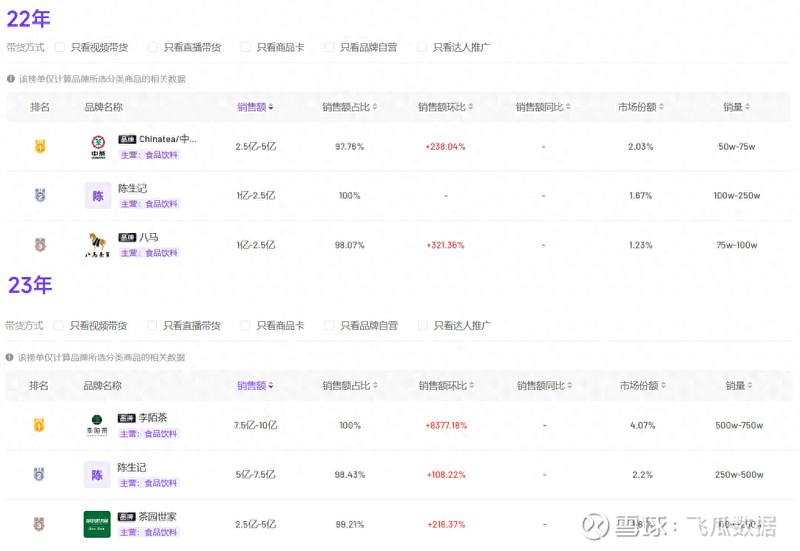
Task: Click the info icon above the 23年 table
Action: pyautogui.click(x=9, y=357)
